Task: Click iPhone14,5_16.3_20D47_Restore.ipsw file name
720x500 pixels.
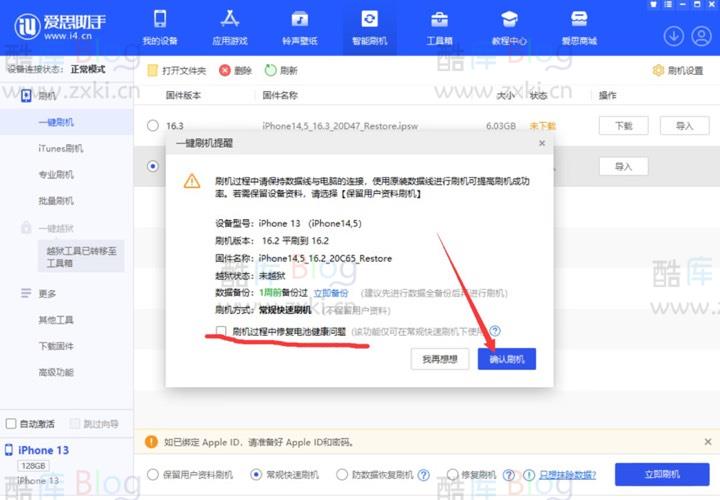Action: tap(340, 125)
